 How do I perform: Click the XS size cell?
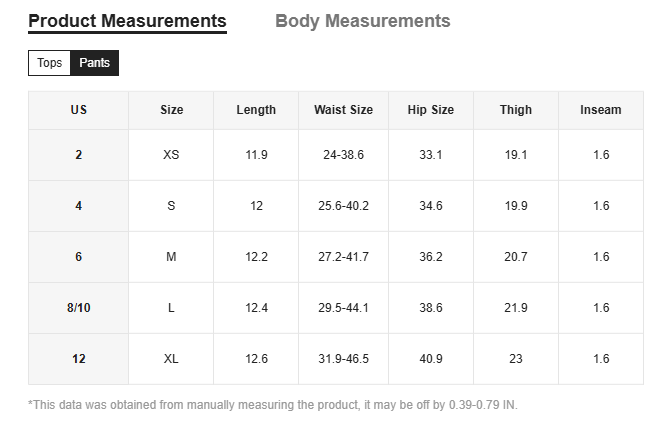(x=171, y=155)
